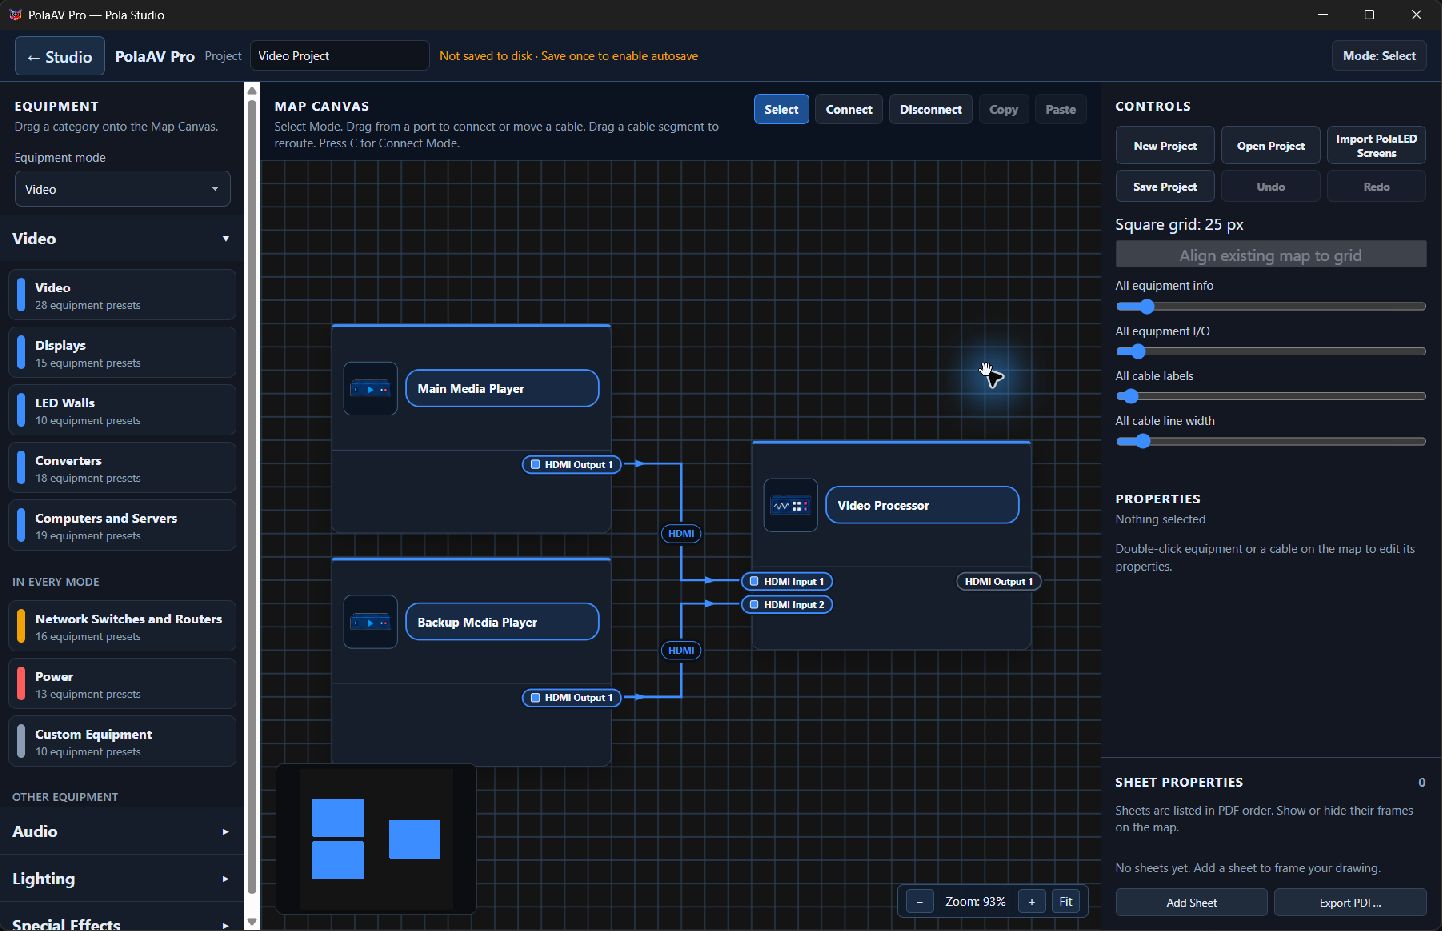This screenshot has width=1442, height=931.
Task: Fit the map to view
Action: pos(1066,902)
